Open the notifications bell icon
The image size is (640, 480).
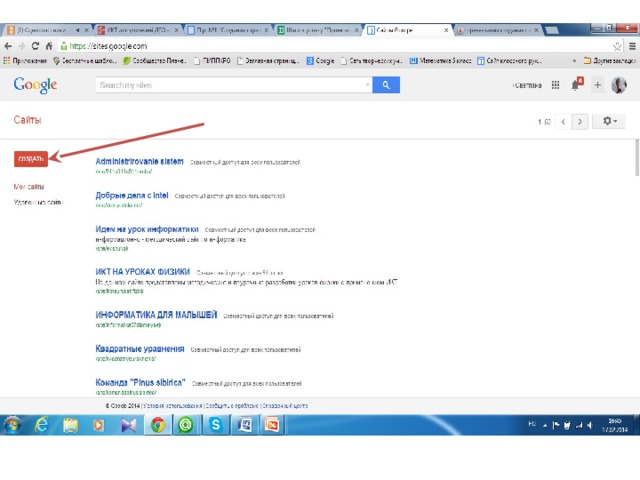(576, 84)
